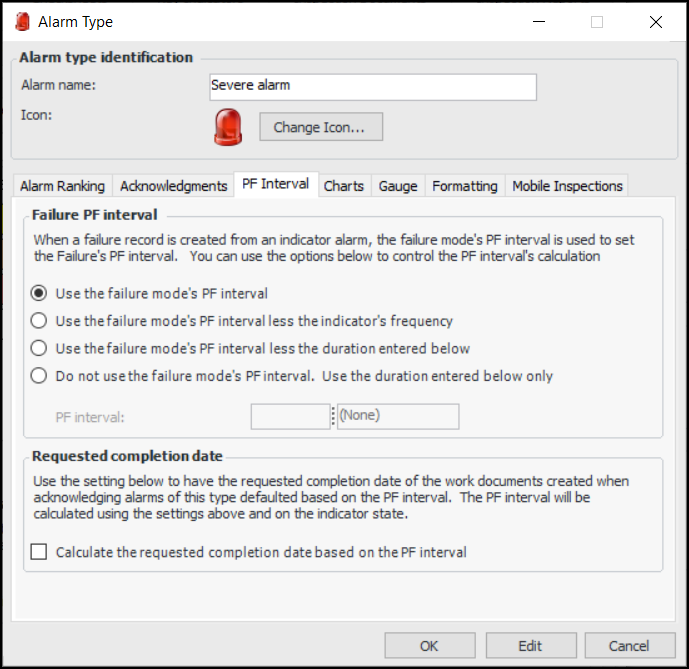Screen dimensions: 689x669
Task: Go to the Formatting tab
Action: click(x=464, y=186)
